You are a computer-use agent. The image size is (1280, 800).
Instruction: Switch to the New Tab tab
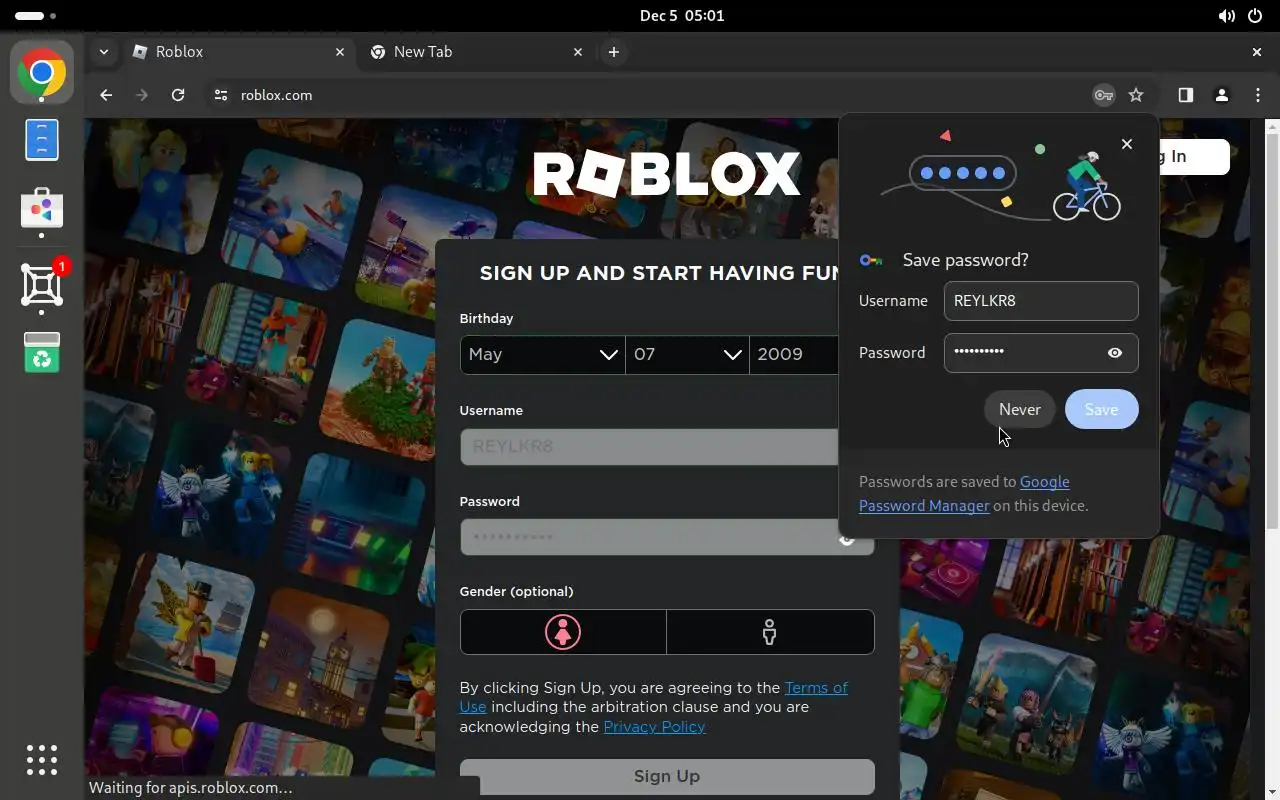pyautogui.click(x=476, y=52)
